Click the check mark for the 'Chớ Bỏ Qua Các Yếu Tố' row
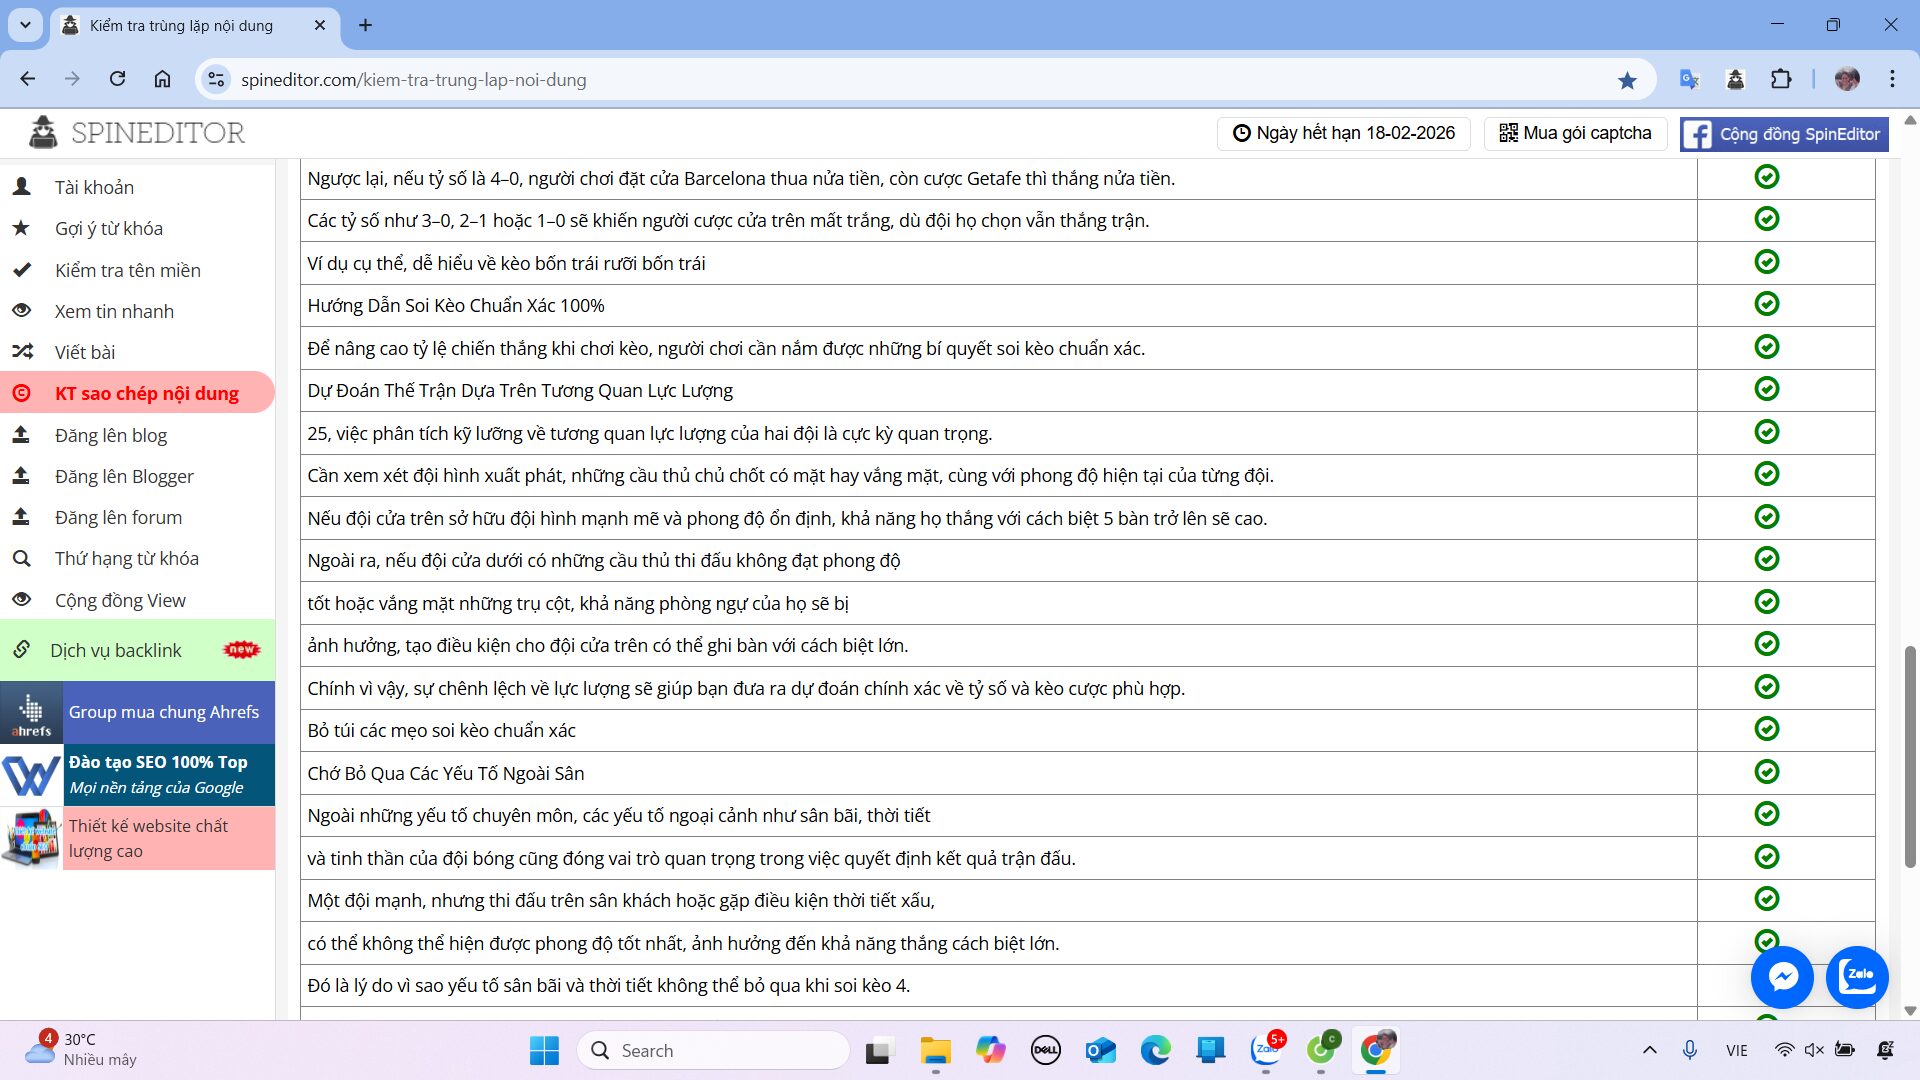 [x=1766, y=772]
